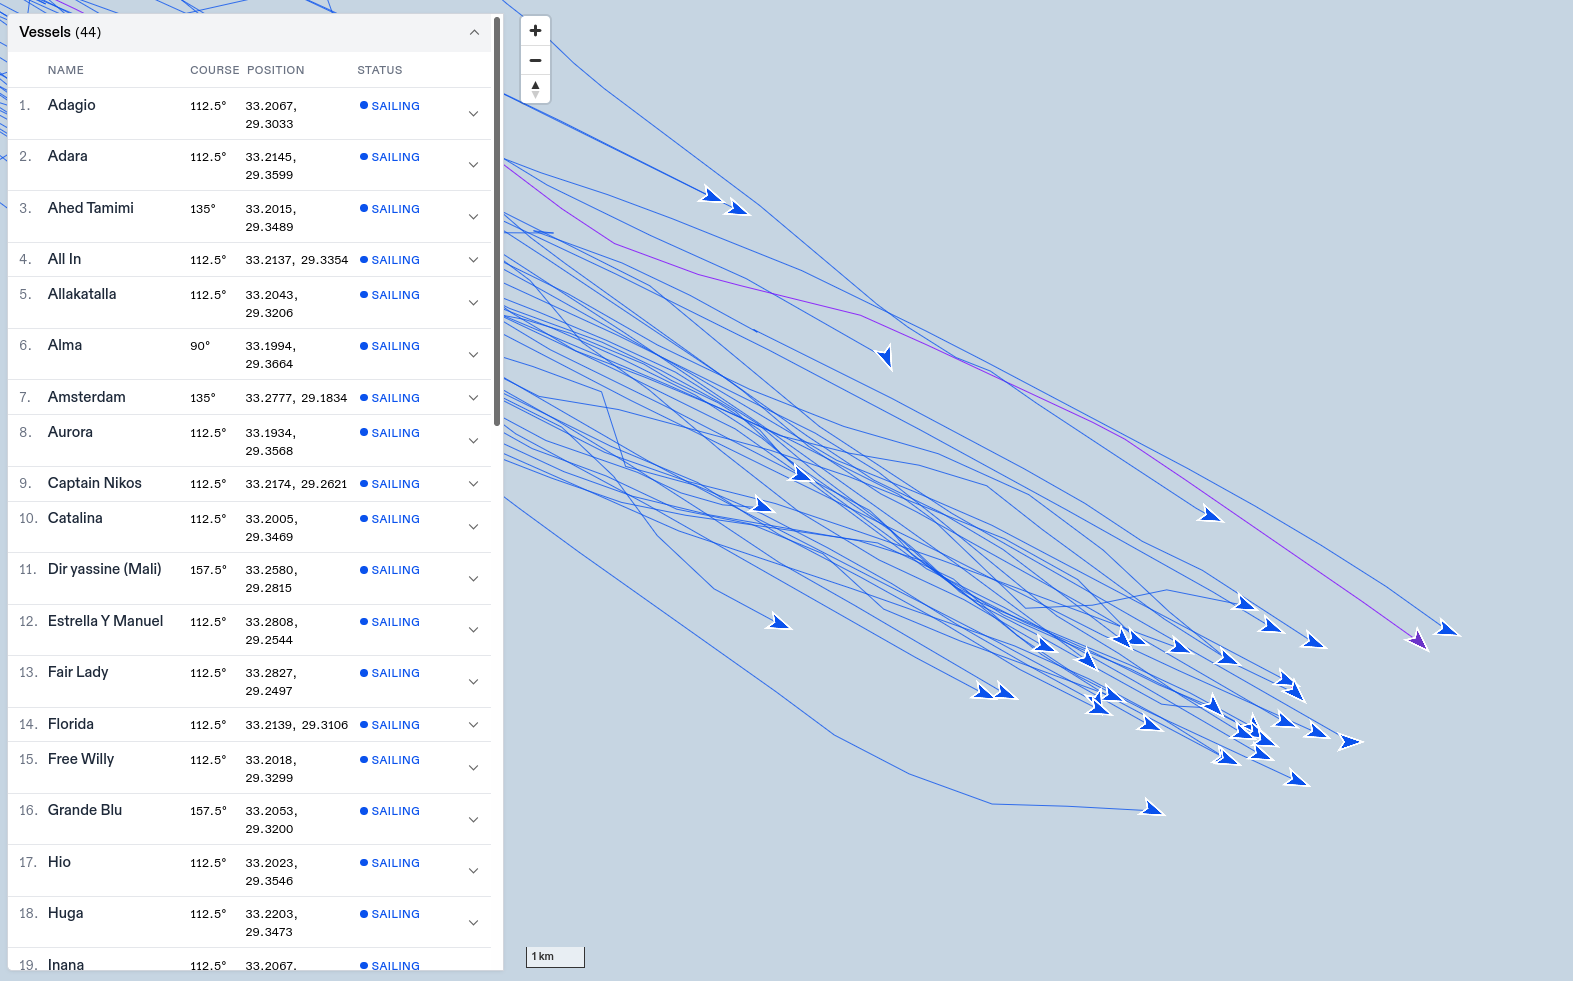Click the westward-pointing vessel arrow on map
The image size is (1573, 981).
point(885,356)
